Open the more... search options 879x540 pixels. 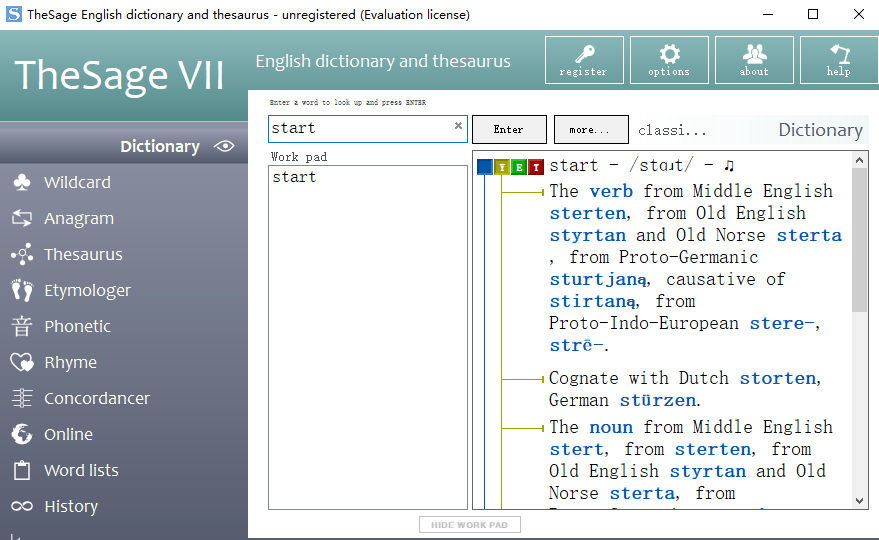[591, 130]
